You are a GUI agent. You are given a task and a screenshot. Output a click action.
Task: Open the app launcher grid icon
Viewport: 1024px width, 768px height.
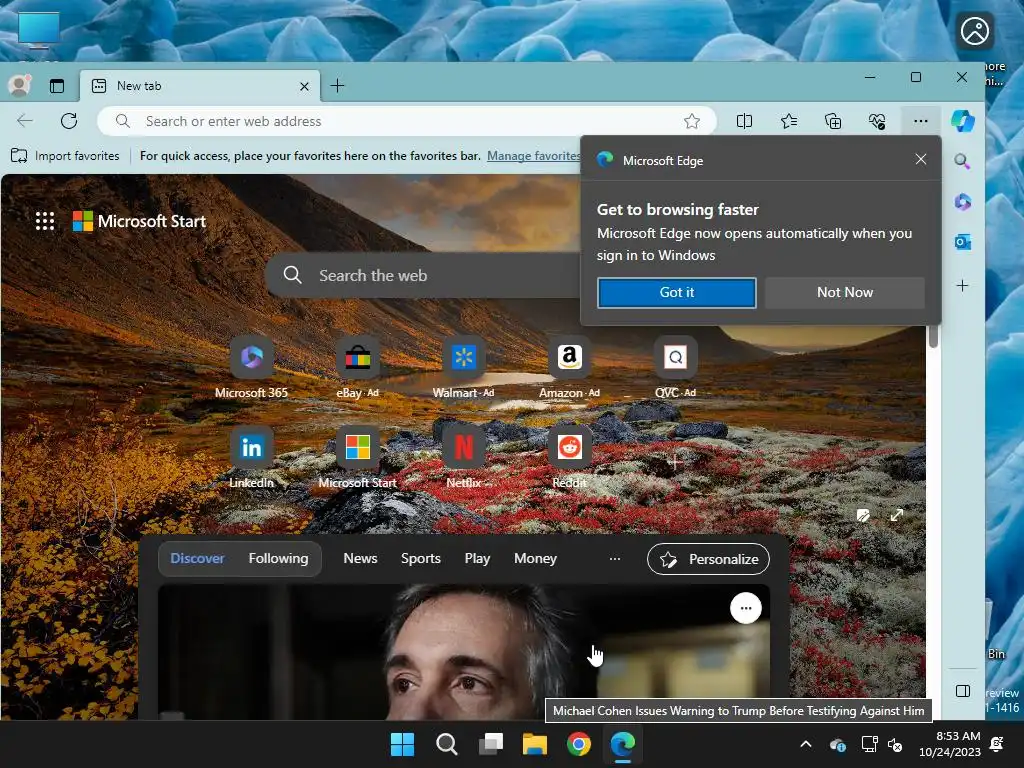pyautogui.click(x=44, y=221)
